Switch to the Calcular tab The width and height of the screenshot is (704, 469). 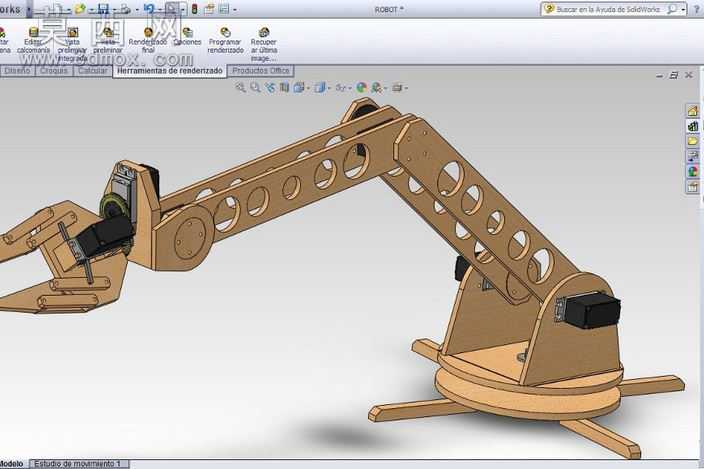pyautogui.click(x=92, y=71)
